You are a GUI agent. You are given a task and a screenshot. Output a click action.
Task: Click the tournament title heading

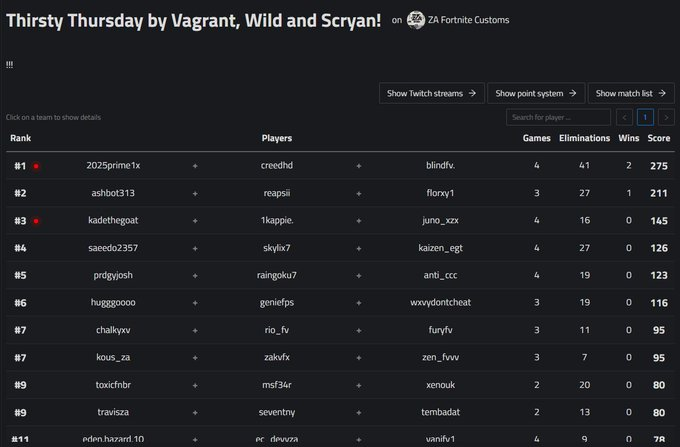(193, 20)
